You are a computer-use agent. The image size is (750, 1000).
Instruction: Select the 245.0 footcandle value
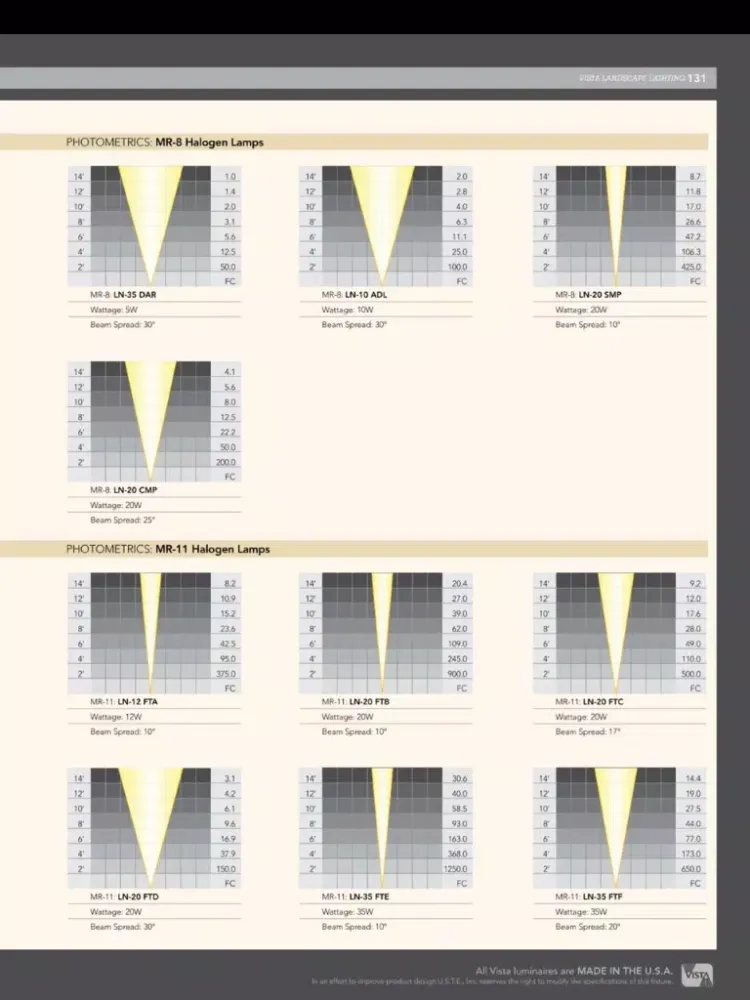[x=457, y=659]
